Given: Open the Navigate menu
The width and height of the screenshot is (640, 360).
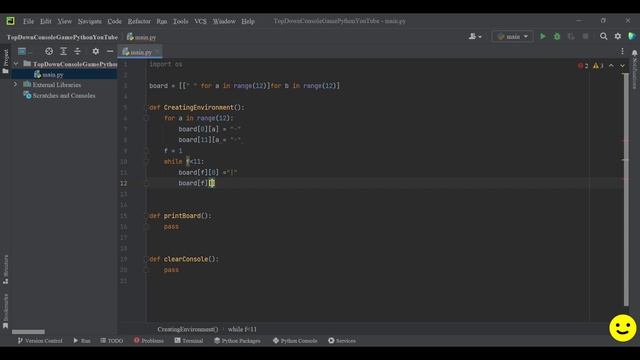Looking at the screenshot, I should (90, 21).
